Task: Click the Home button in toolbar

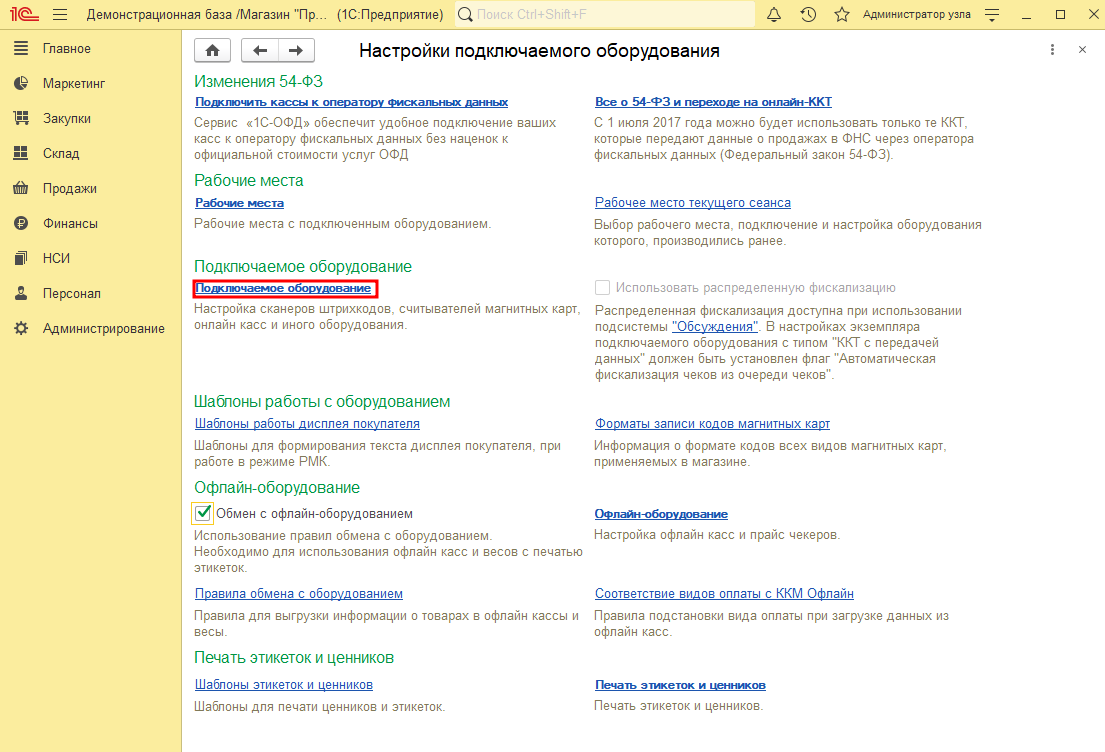Action: [x=212, y=50]
